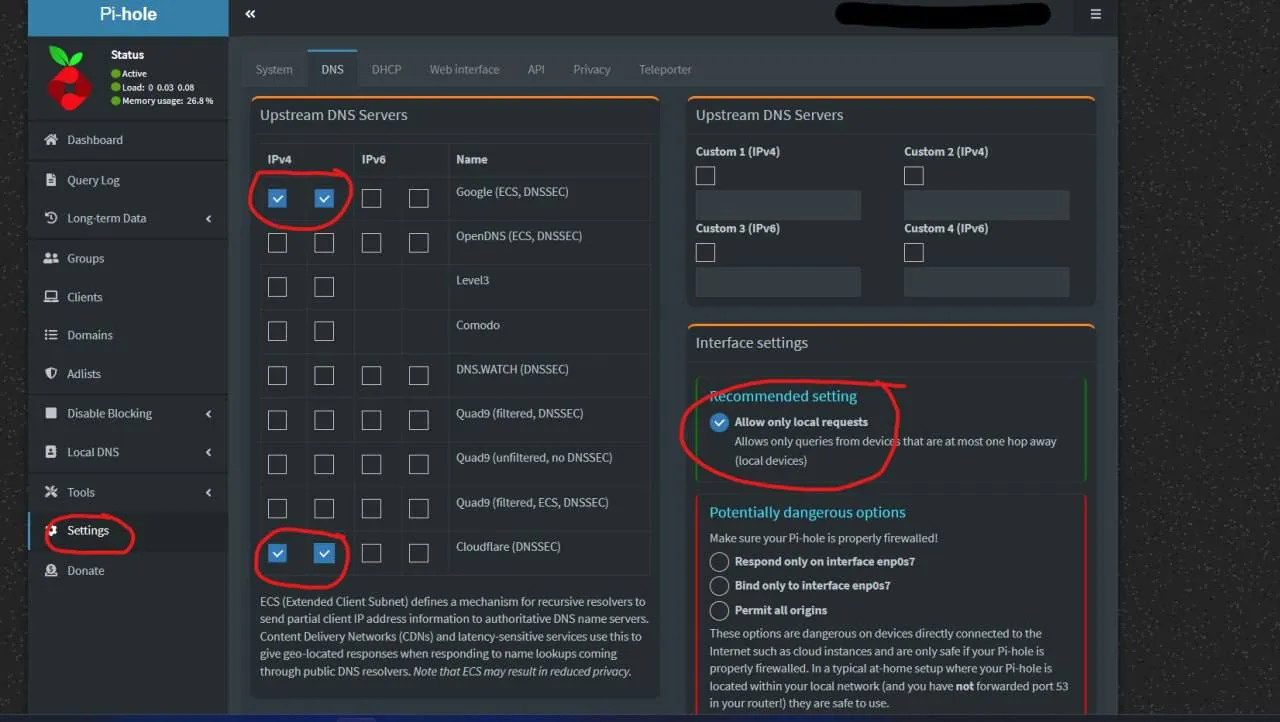Viewport: 1280px width, 722px height.
Task: Click the Adlists shield icon
Action: 51,374
